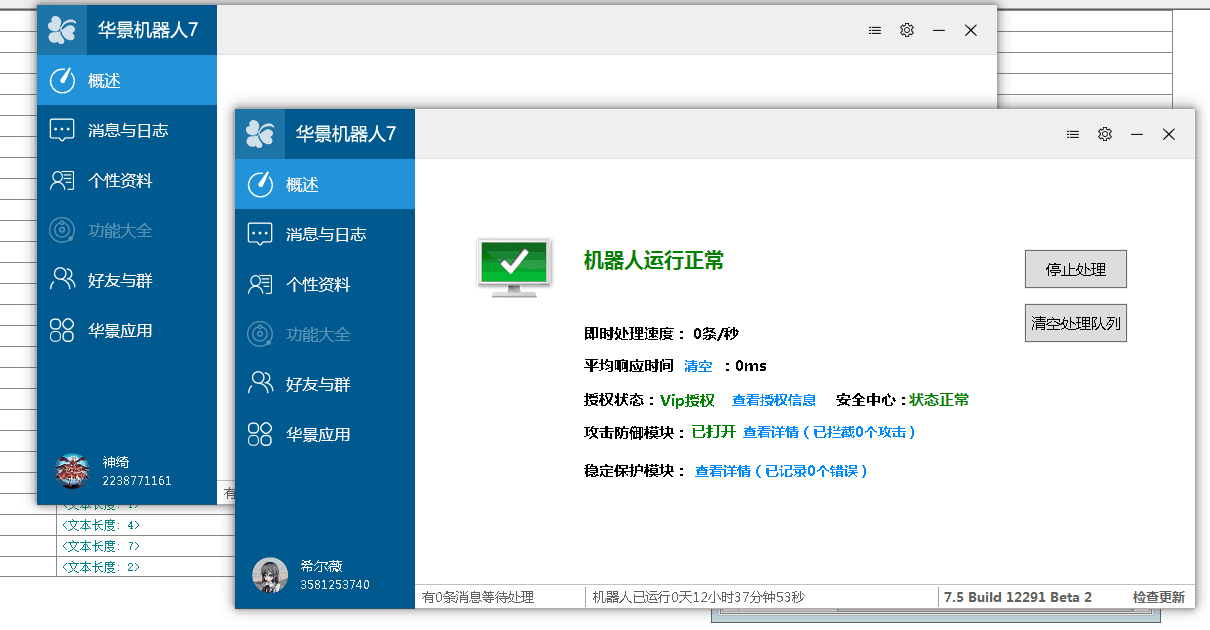1210x630 pixels.
Task: Click account number 2238771161 in back window
Action: pos(137,481)
